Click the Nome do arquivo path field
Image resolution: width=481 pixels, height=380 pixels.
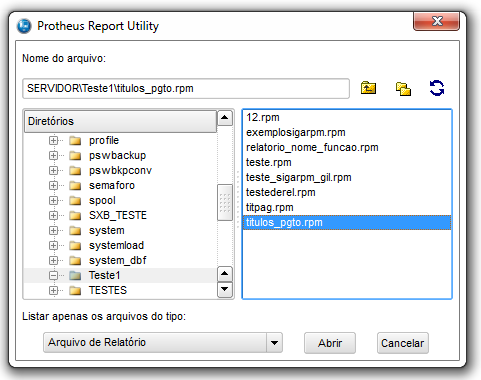(186, 89)
